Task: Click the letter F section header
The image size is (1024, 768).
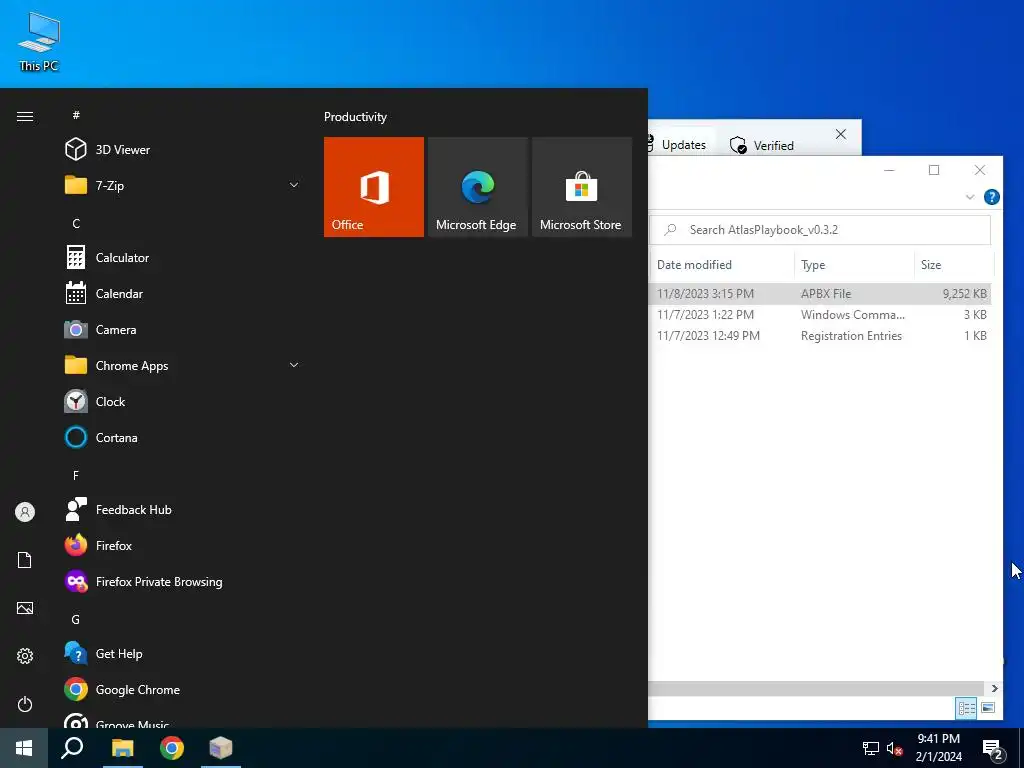Action: click(x=76, y=475)
